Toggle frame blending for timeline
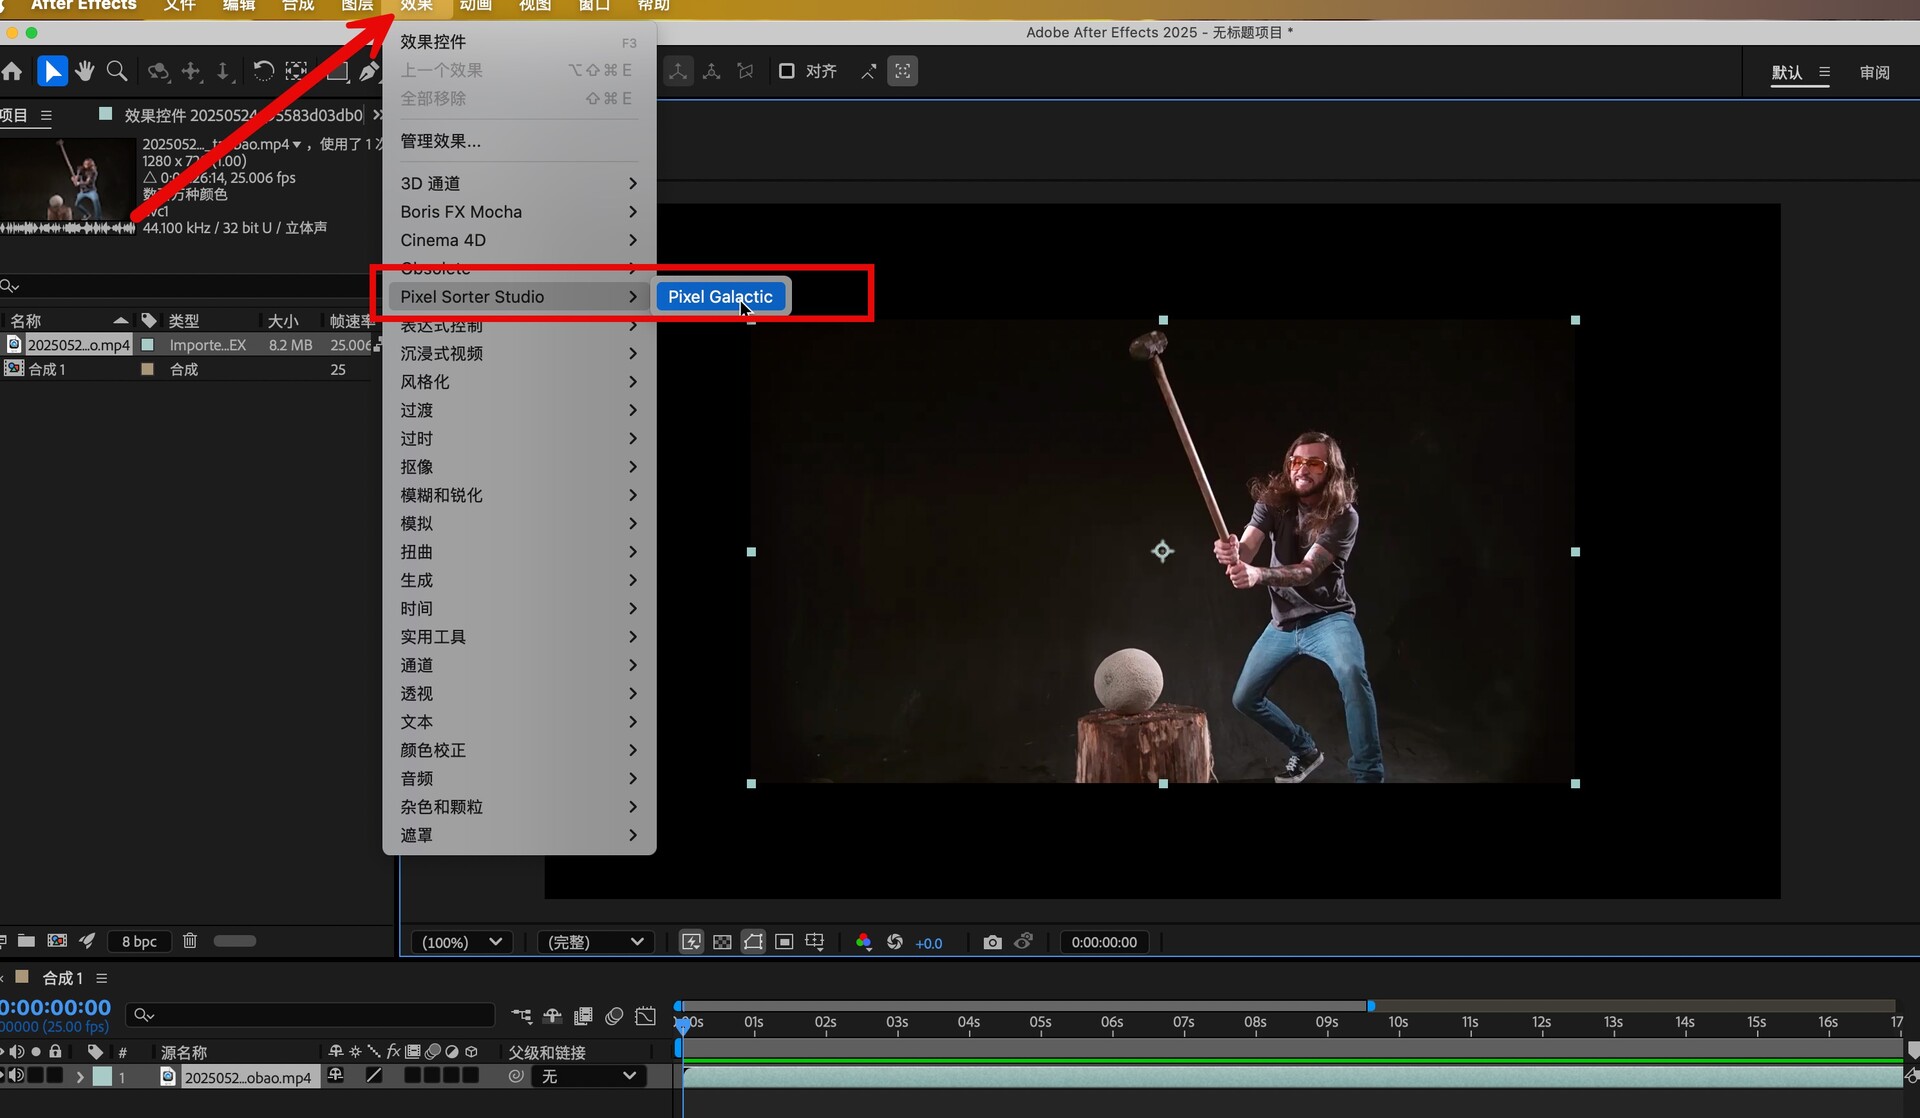Image resolution: width=1920 pixels, height=1118 pixels. click(583, 1016)
